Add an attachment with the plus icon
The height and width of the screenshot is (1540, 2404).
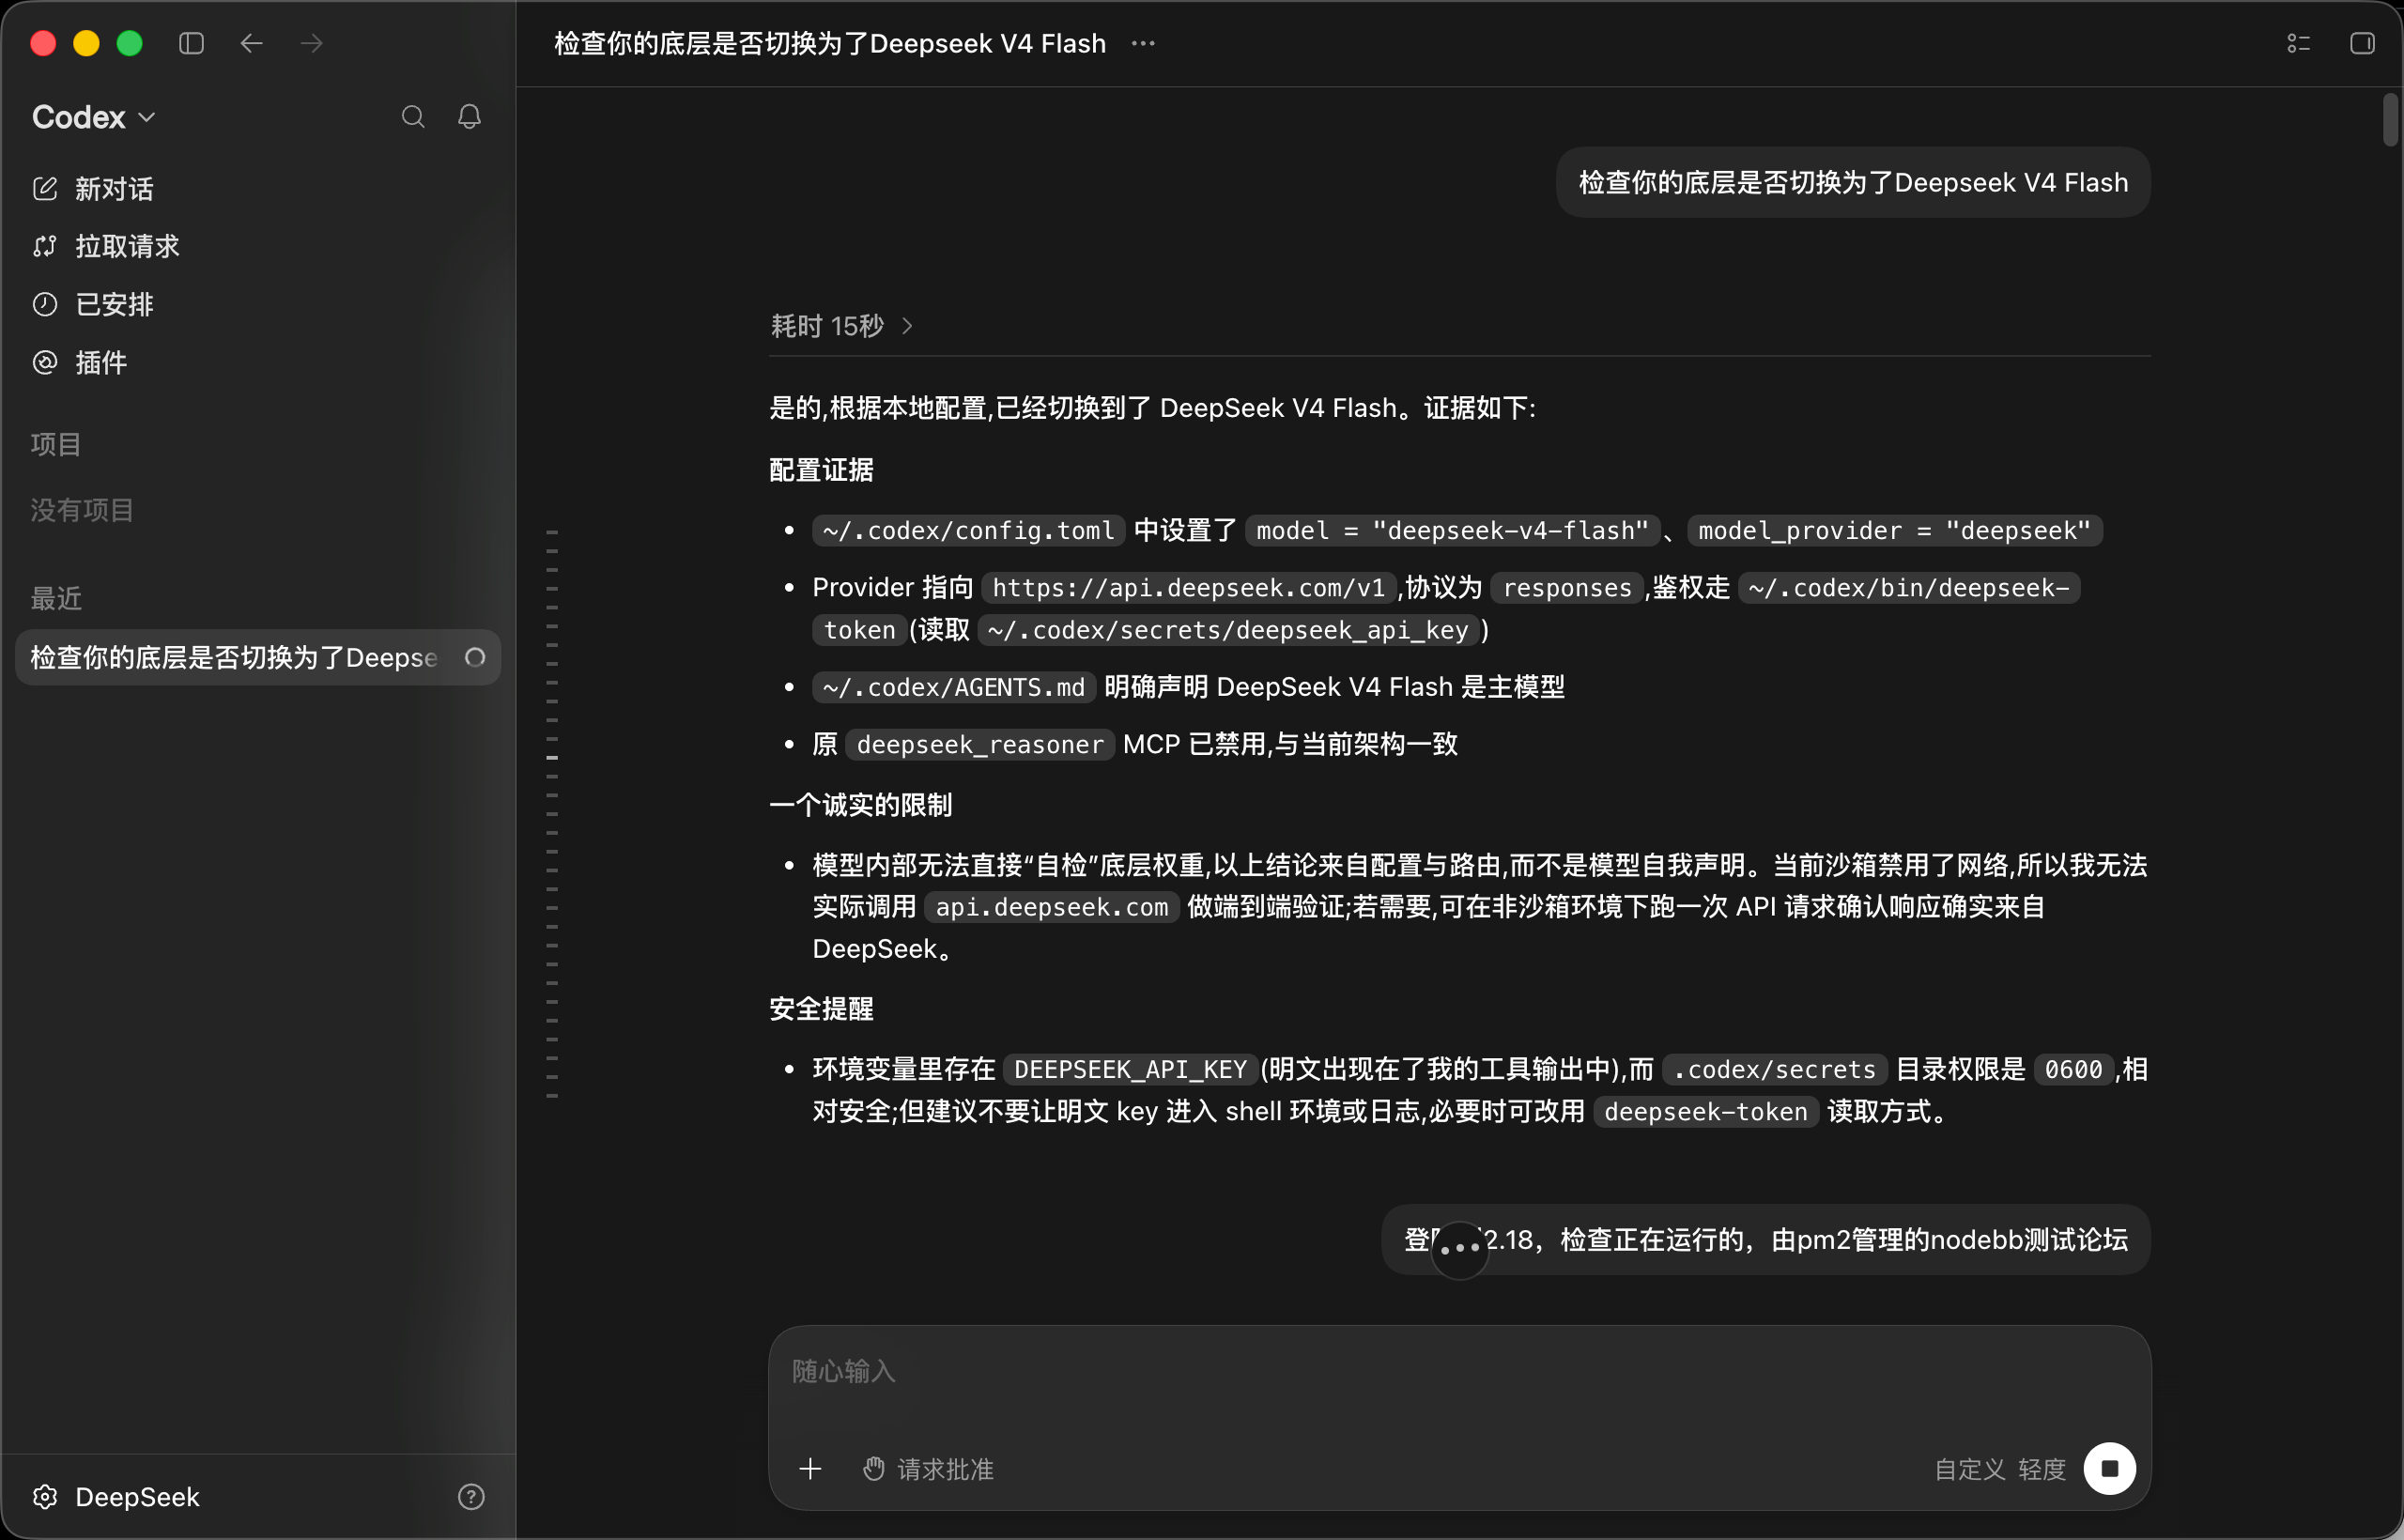pyautogui.click(x=810, y=1468)
